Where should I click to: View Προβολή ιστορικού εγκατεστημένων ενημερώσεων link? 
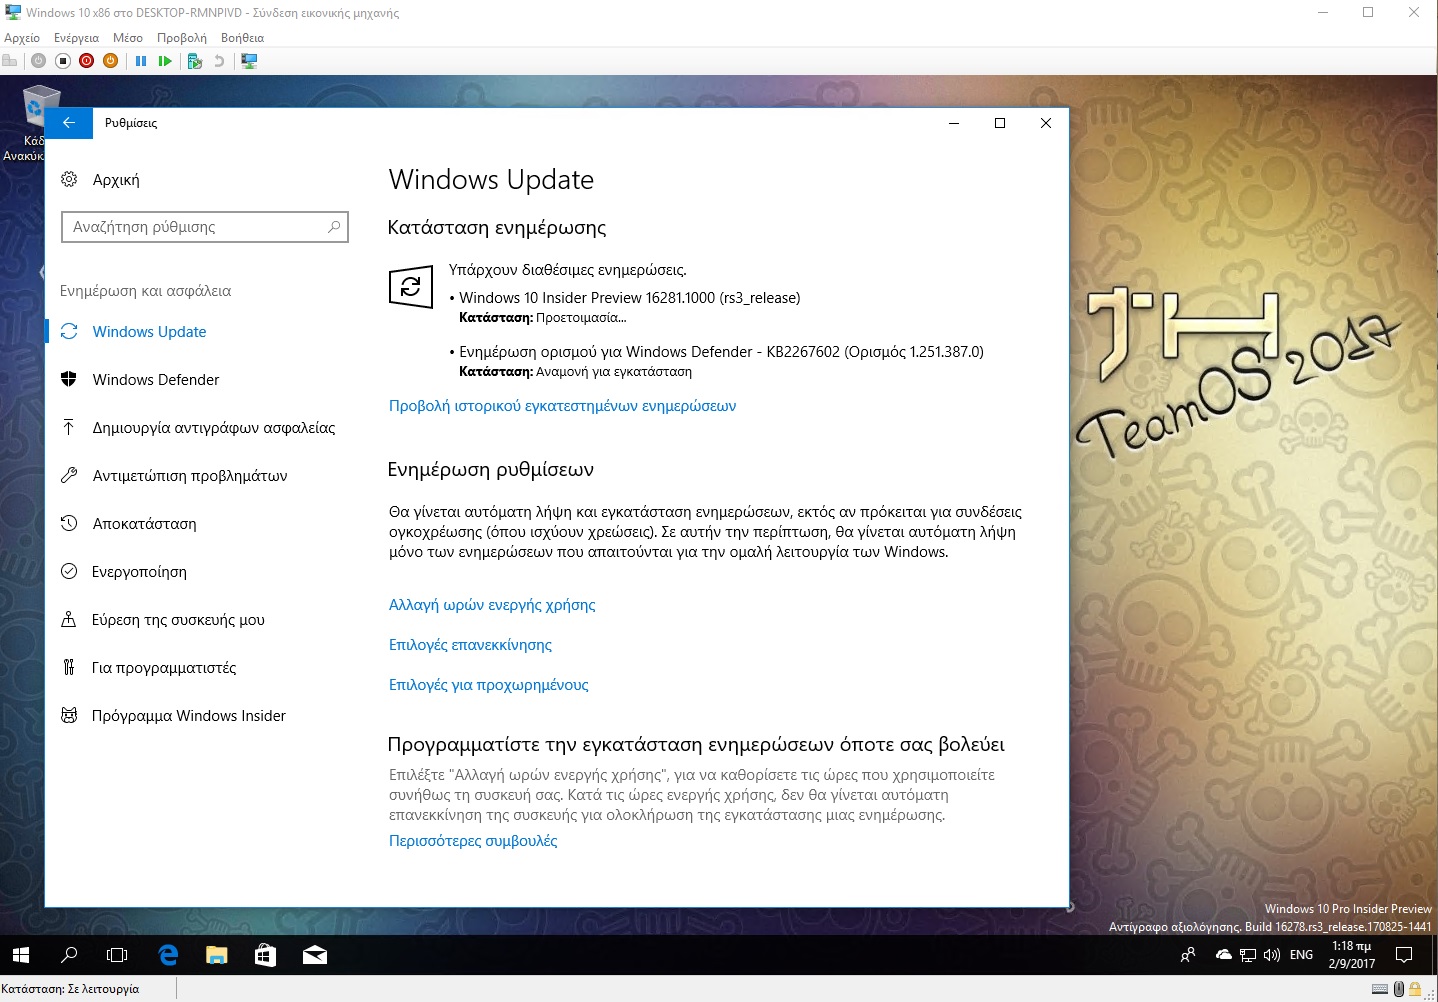point(562,406)
